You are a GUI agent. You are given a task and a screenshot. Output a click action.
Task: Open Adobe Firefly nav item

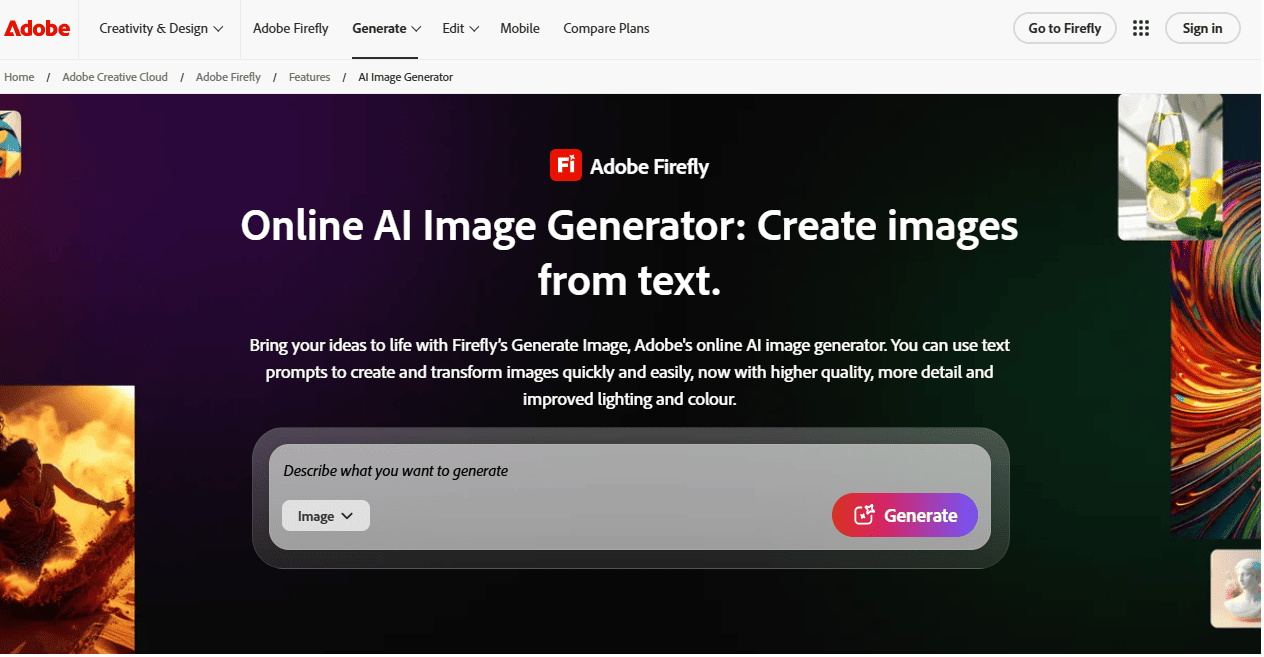(x=291, y=28)
